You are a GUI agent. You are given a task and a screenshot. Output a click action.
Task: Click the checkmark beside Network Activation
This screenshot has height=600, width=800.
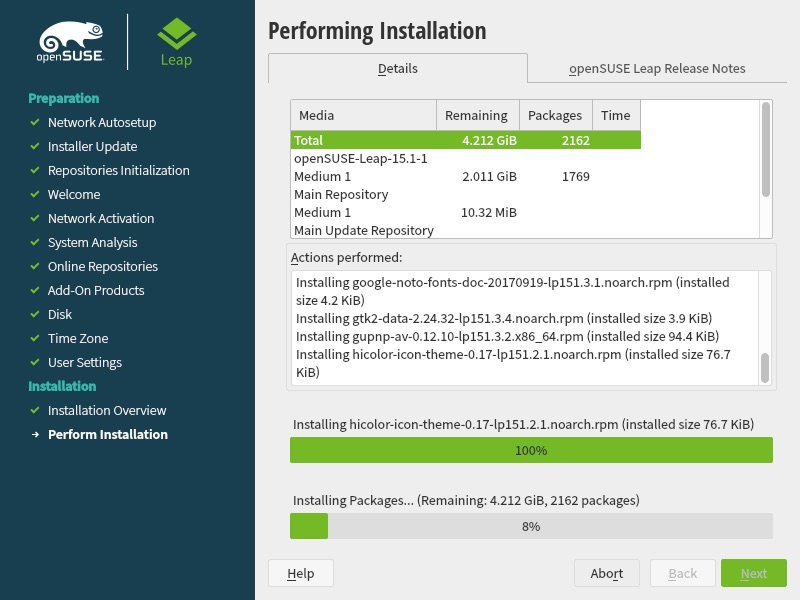(x=35, y=218)
